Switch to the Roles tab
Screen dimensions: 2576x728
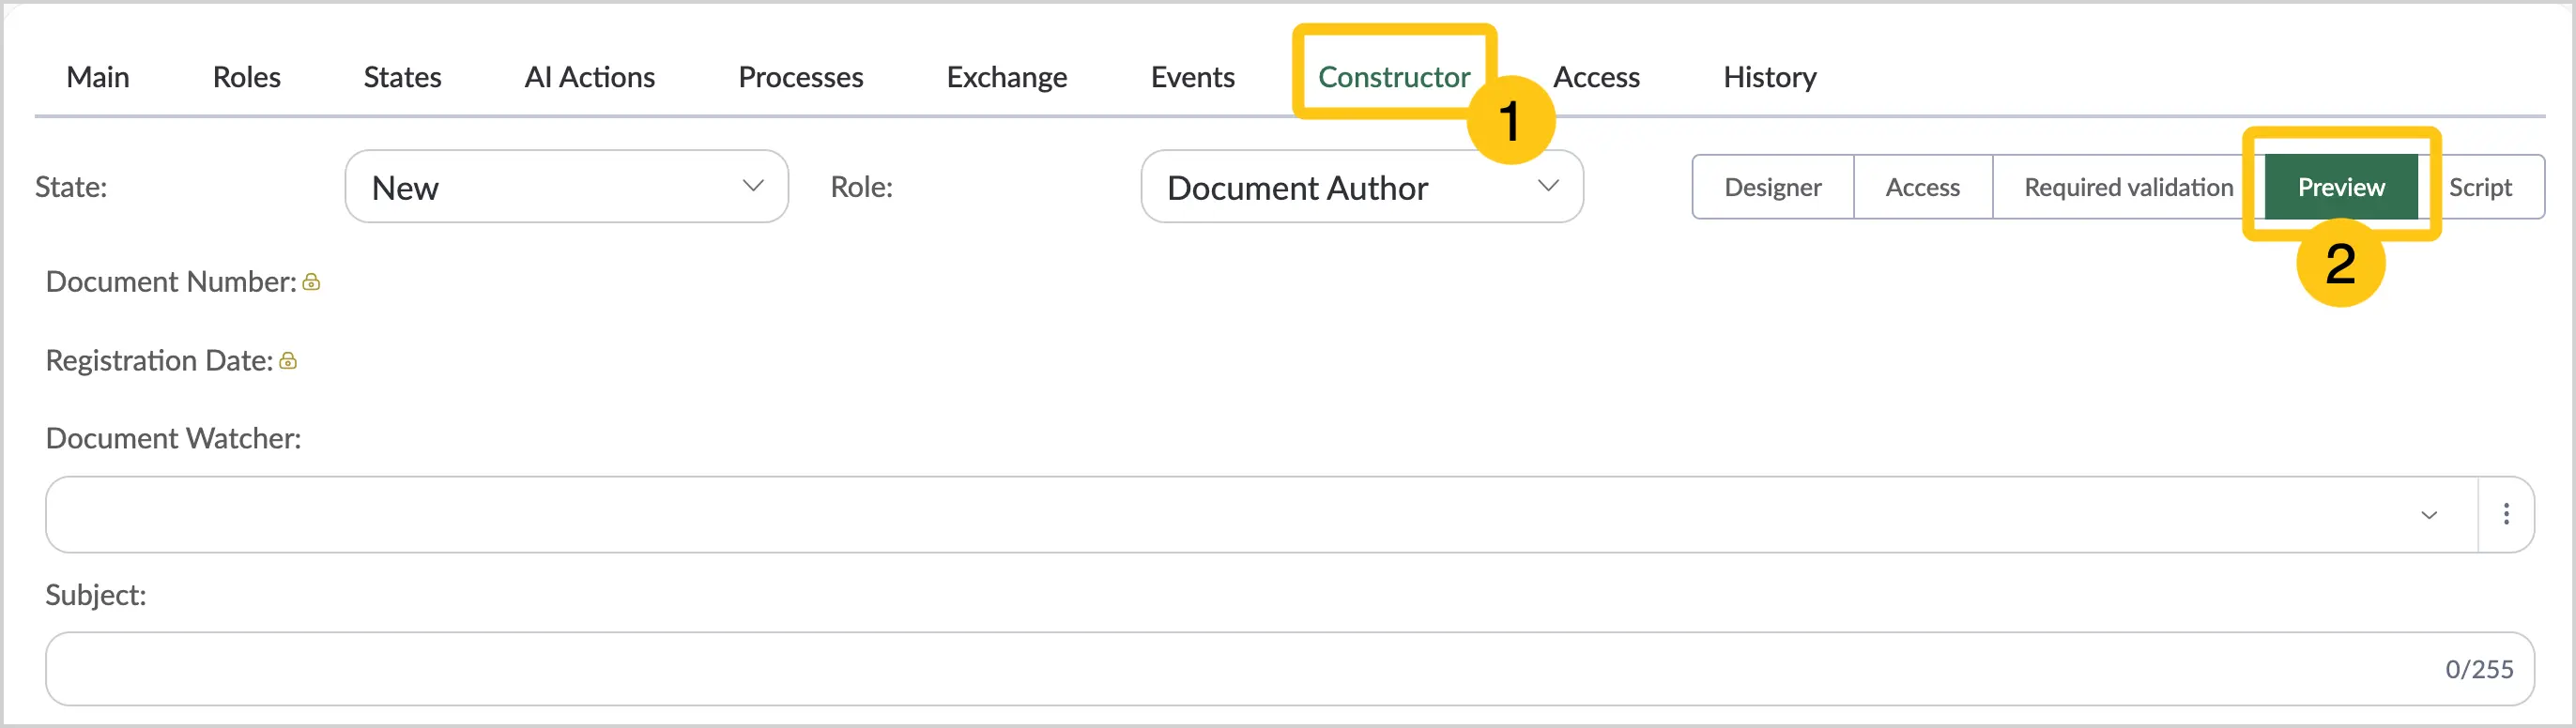click(x=246, y=77)
